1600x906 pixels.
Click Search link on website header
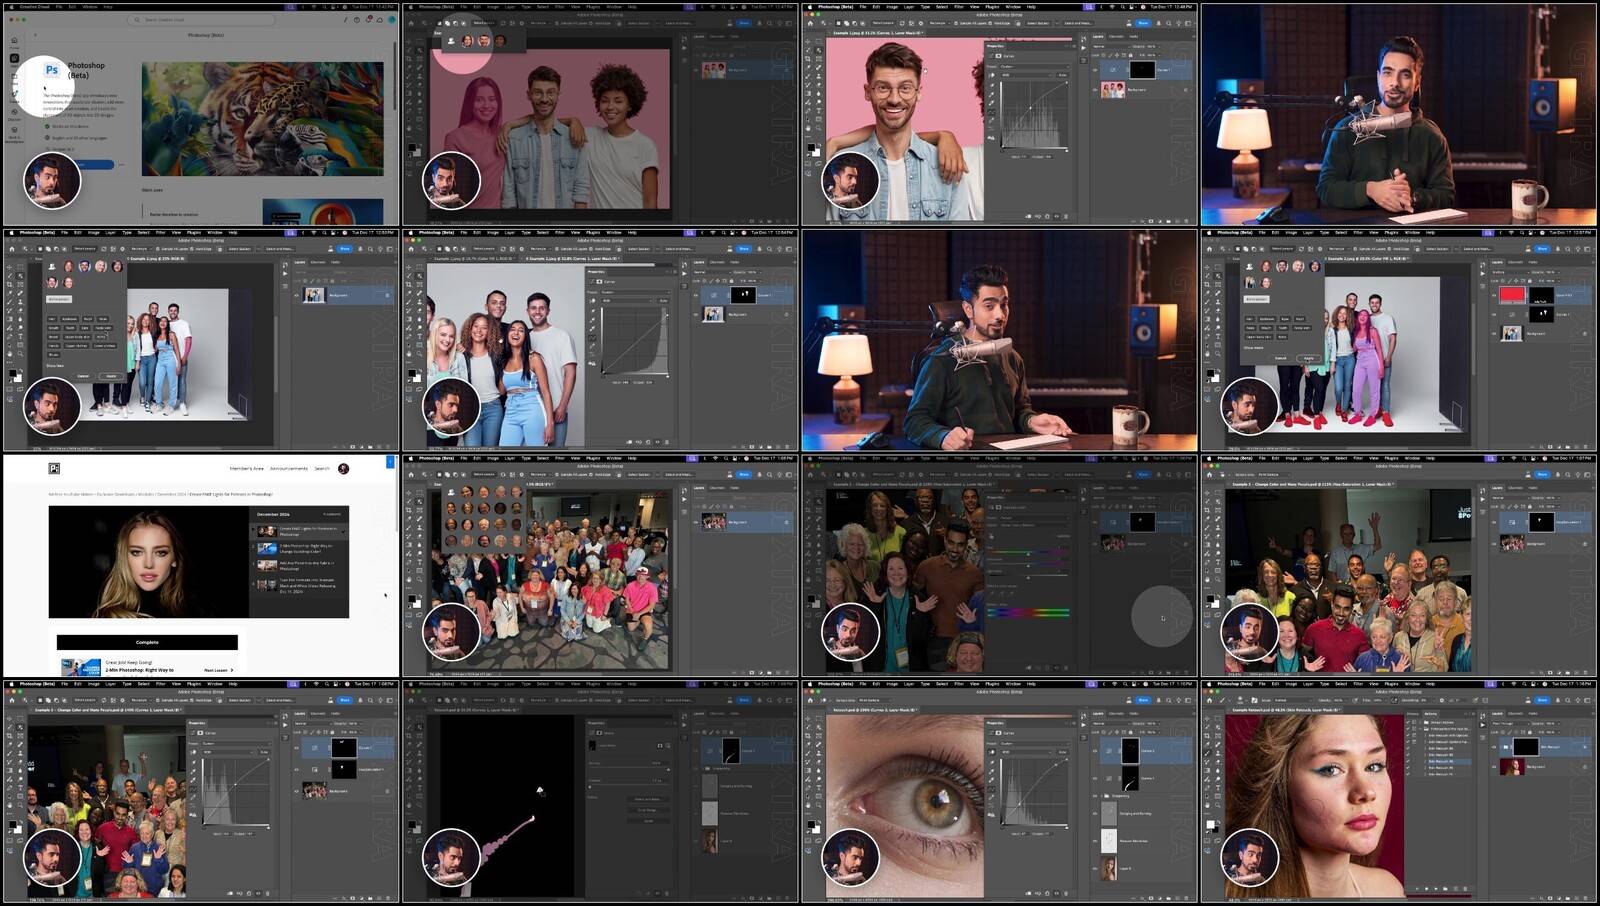(322, 468)
